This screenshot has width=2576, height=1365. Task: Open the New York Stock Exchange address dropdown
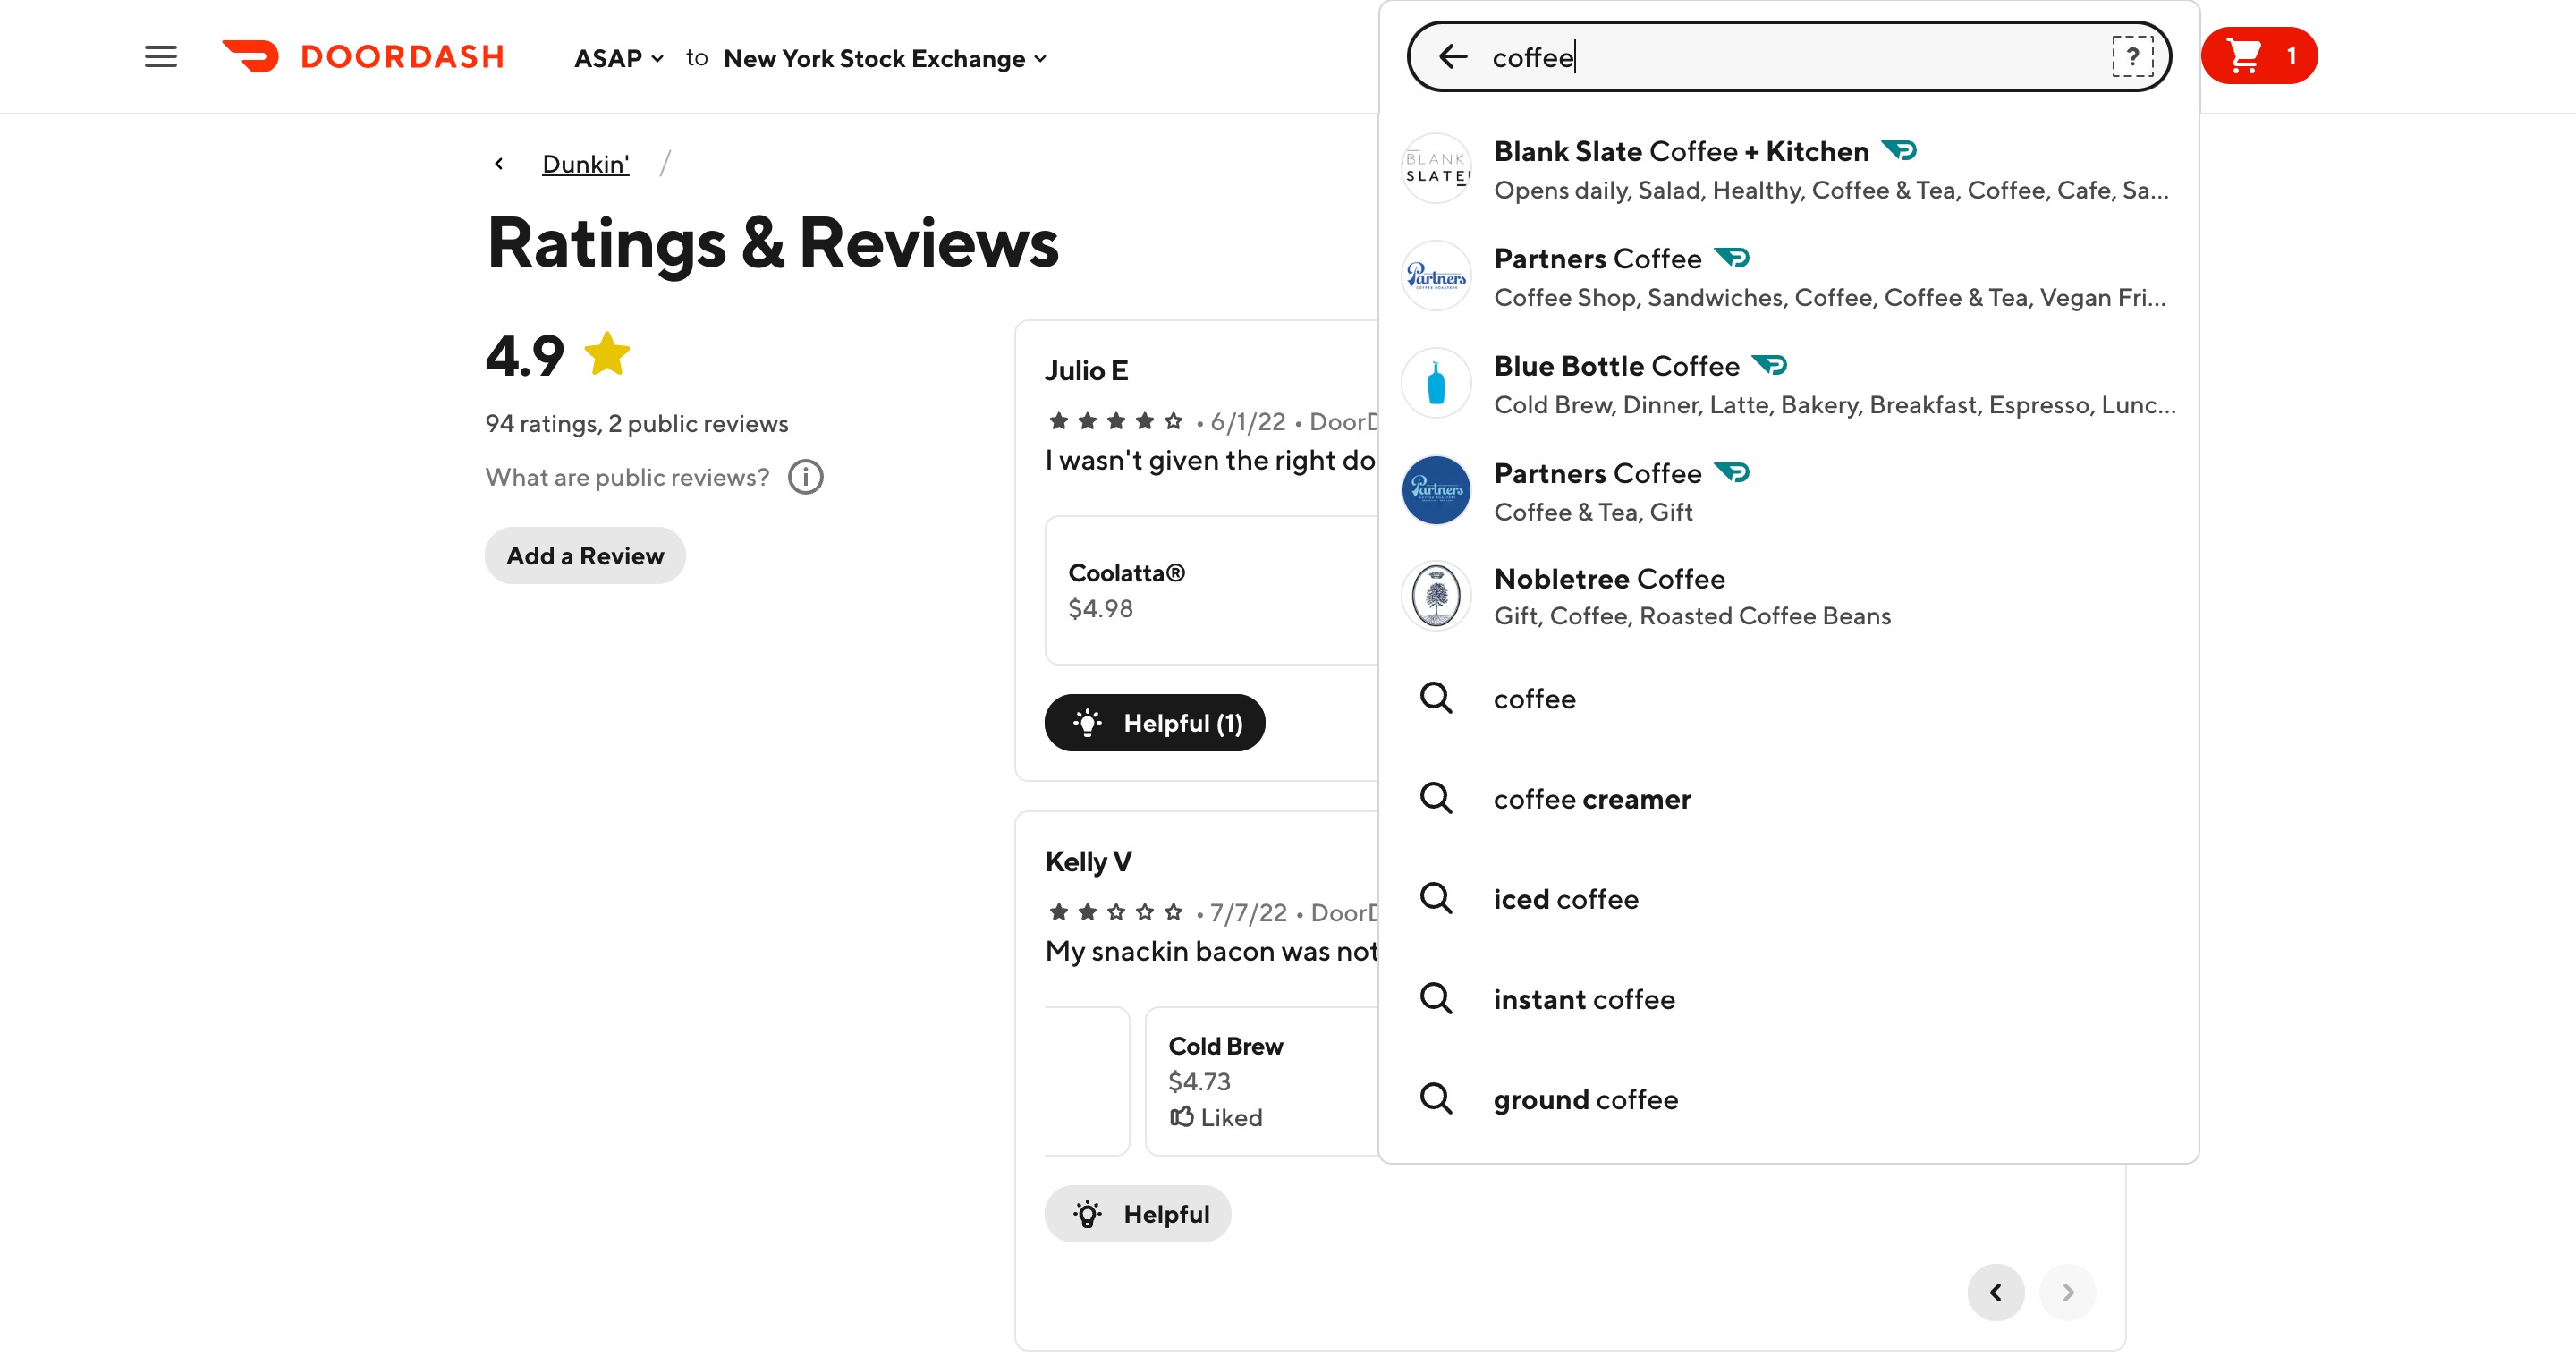885,59
